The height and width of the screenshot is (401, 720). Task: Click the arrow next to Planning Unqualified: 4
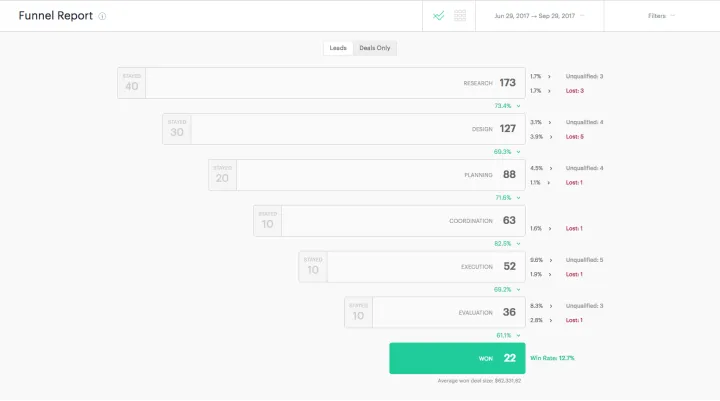point(550,168)
